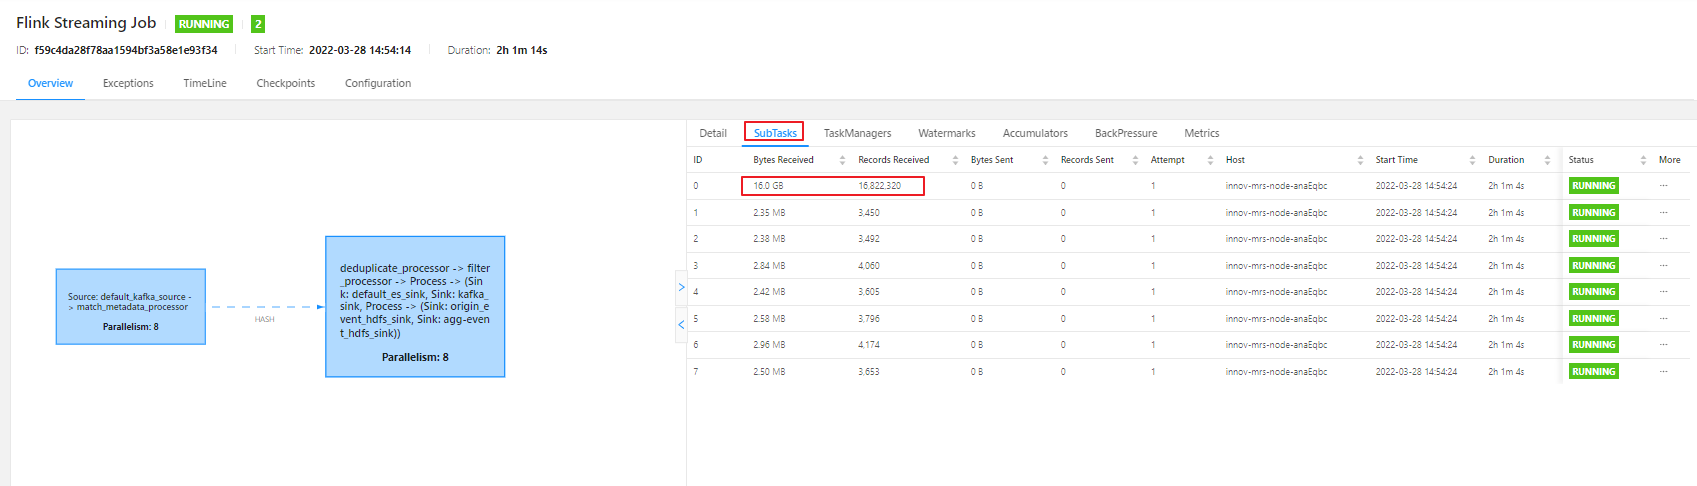Click the green task count badge 2
This screenshot has height=486, width=1697.
pyautogui.click(x=258, y=24)
